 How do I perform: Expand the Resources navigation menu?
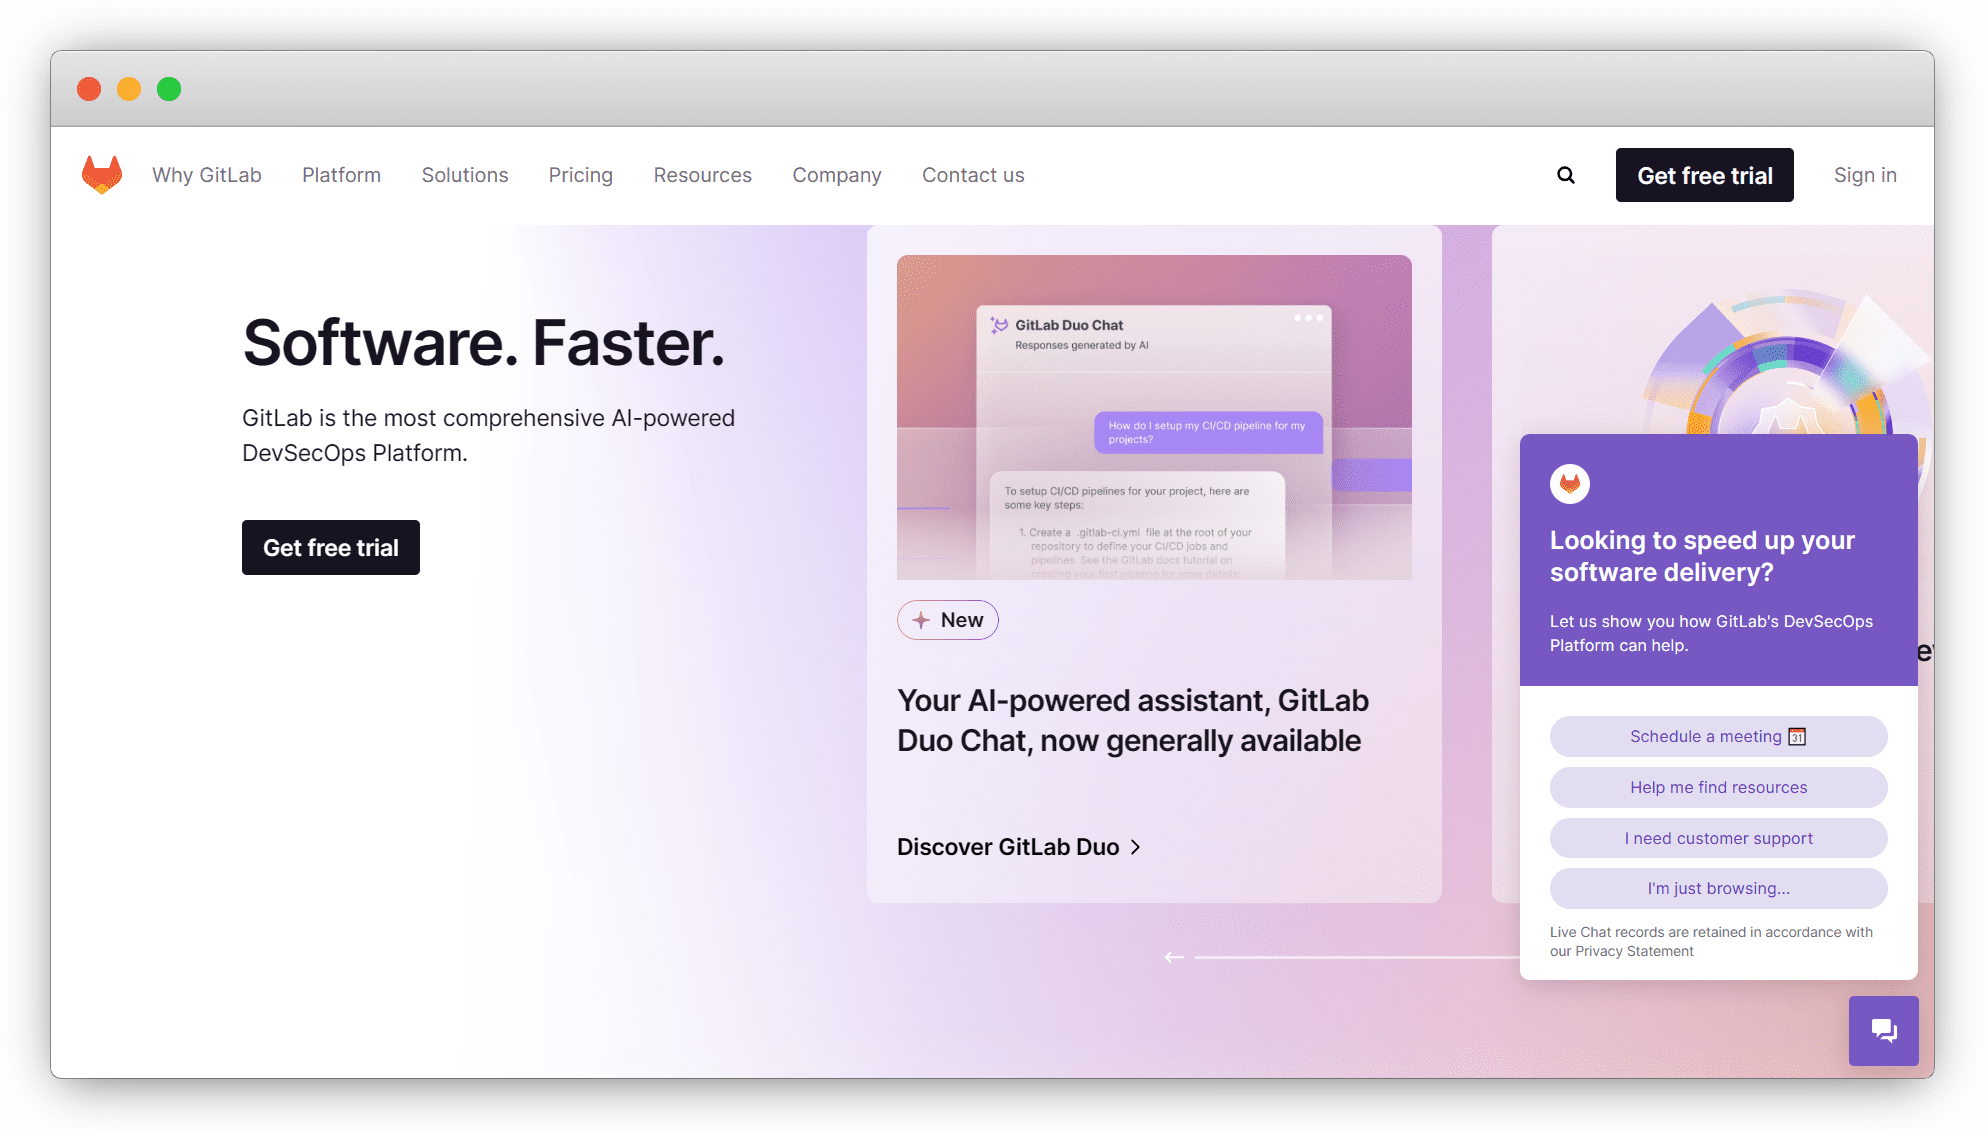702,175
